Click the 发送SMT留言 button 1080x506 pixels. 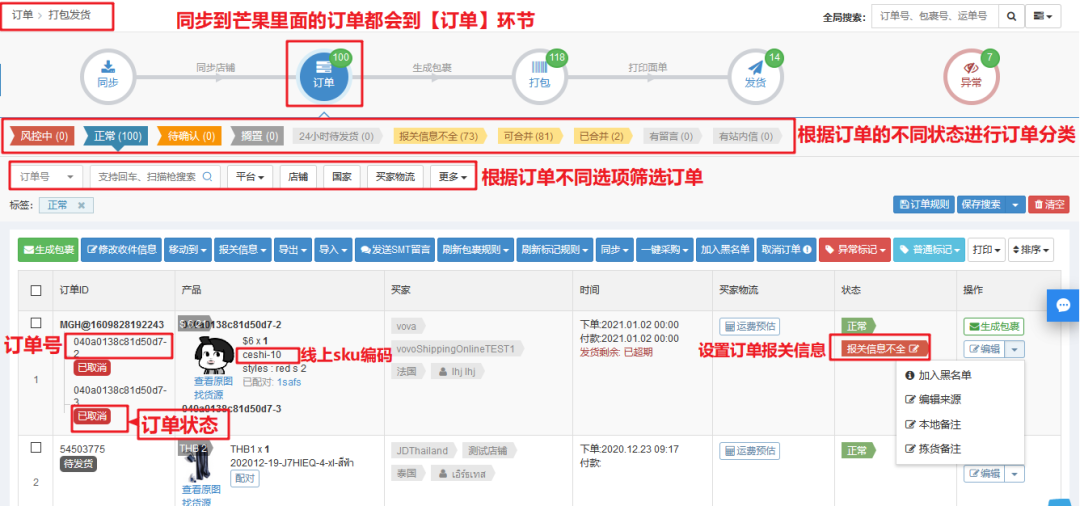(x=395, y=250)
